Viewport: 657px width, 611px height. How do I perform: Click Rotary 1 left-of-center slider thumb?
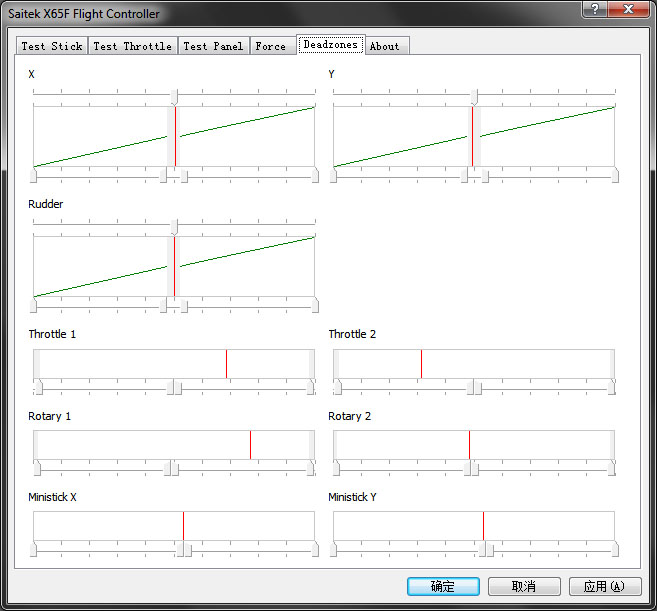click(x=167, y=468)
